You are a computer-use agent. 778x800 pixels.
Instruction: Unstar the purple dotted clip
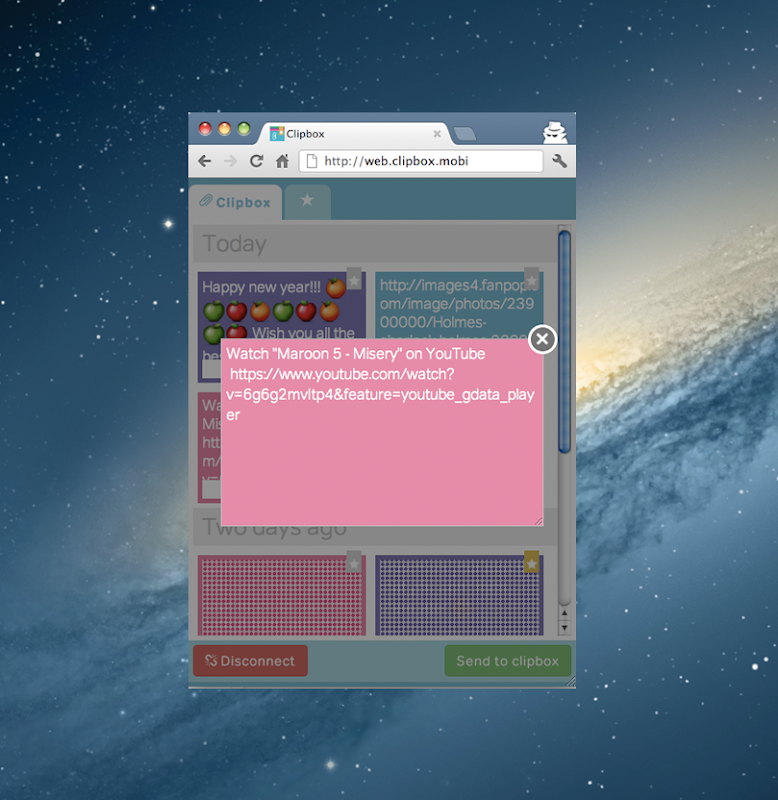pyautogui.click(x=532, y=562)
